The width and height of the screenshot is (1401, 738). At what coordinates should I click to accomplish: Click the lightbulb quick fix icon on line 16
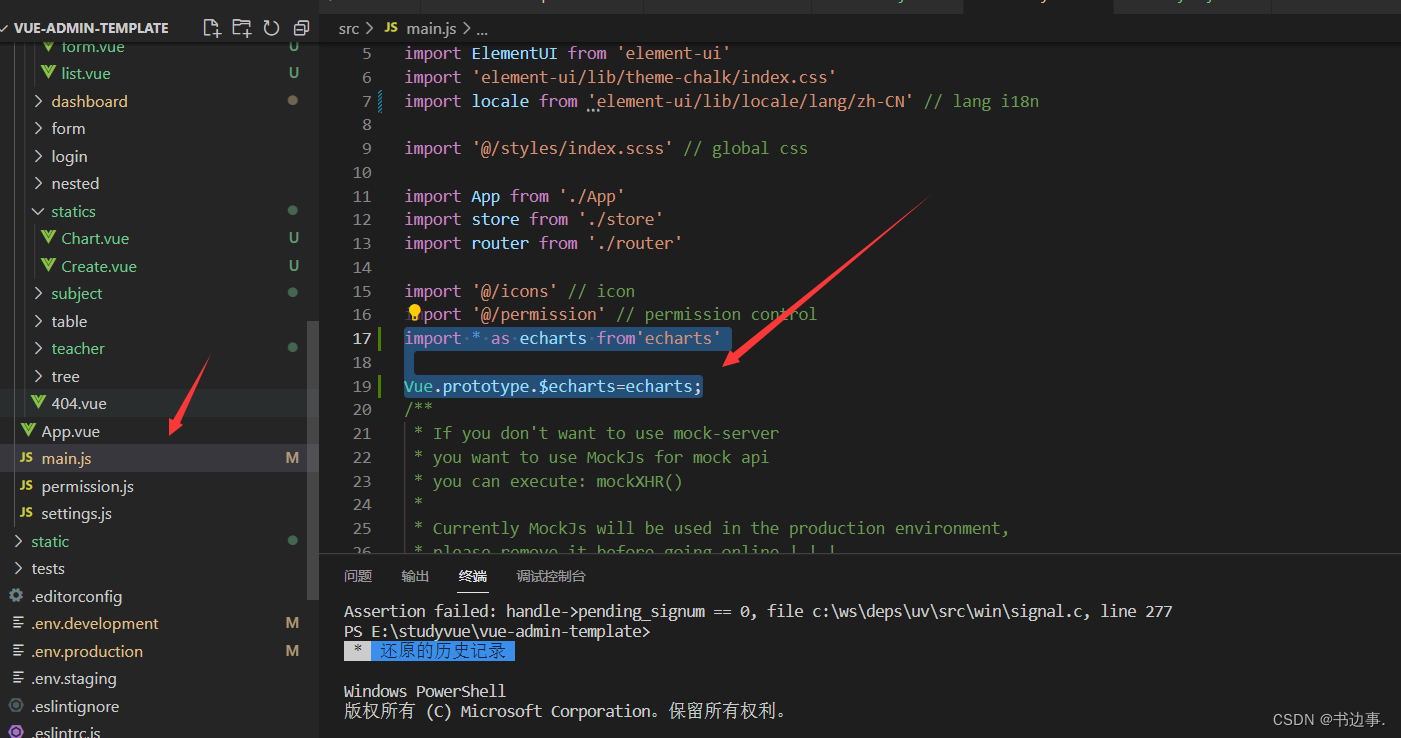coord(414,313)
